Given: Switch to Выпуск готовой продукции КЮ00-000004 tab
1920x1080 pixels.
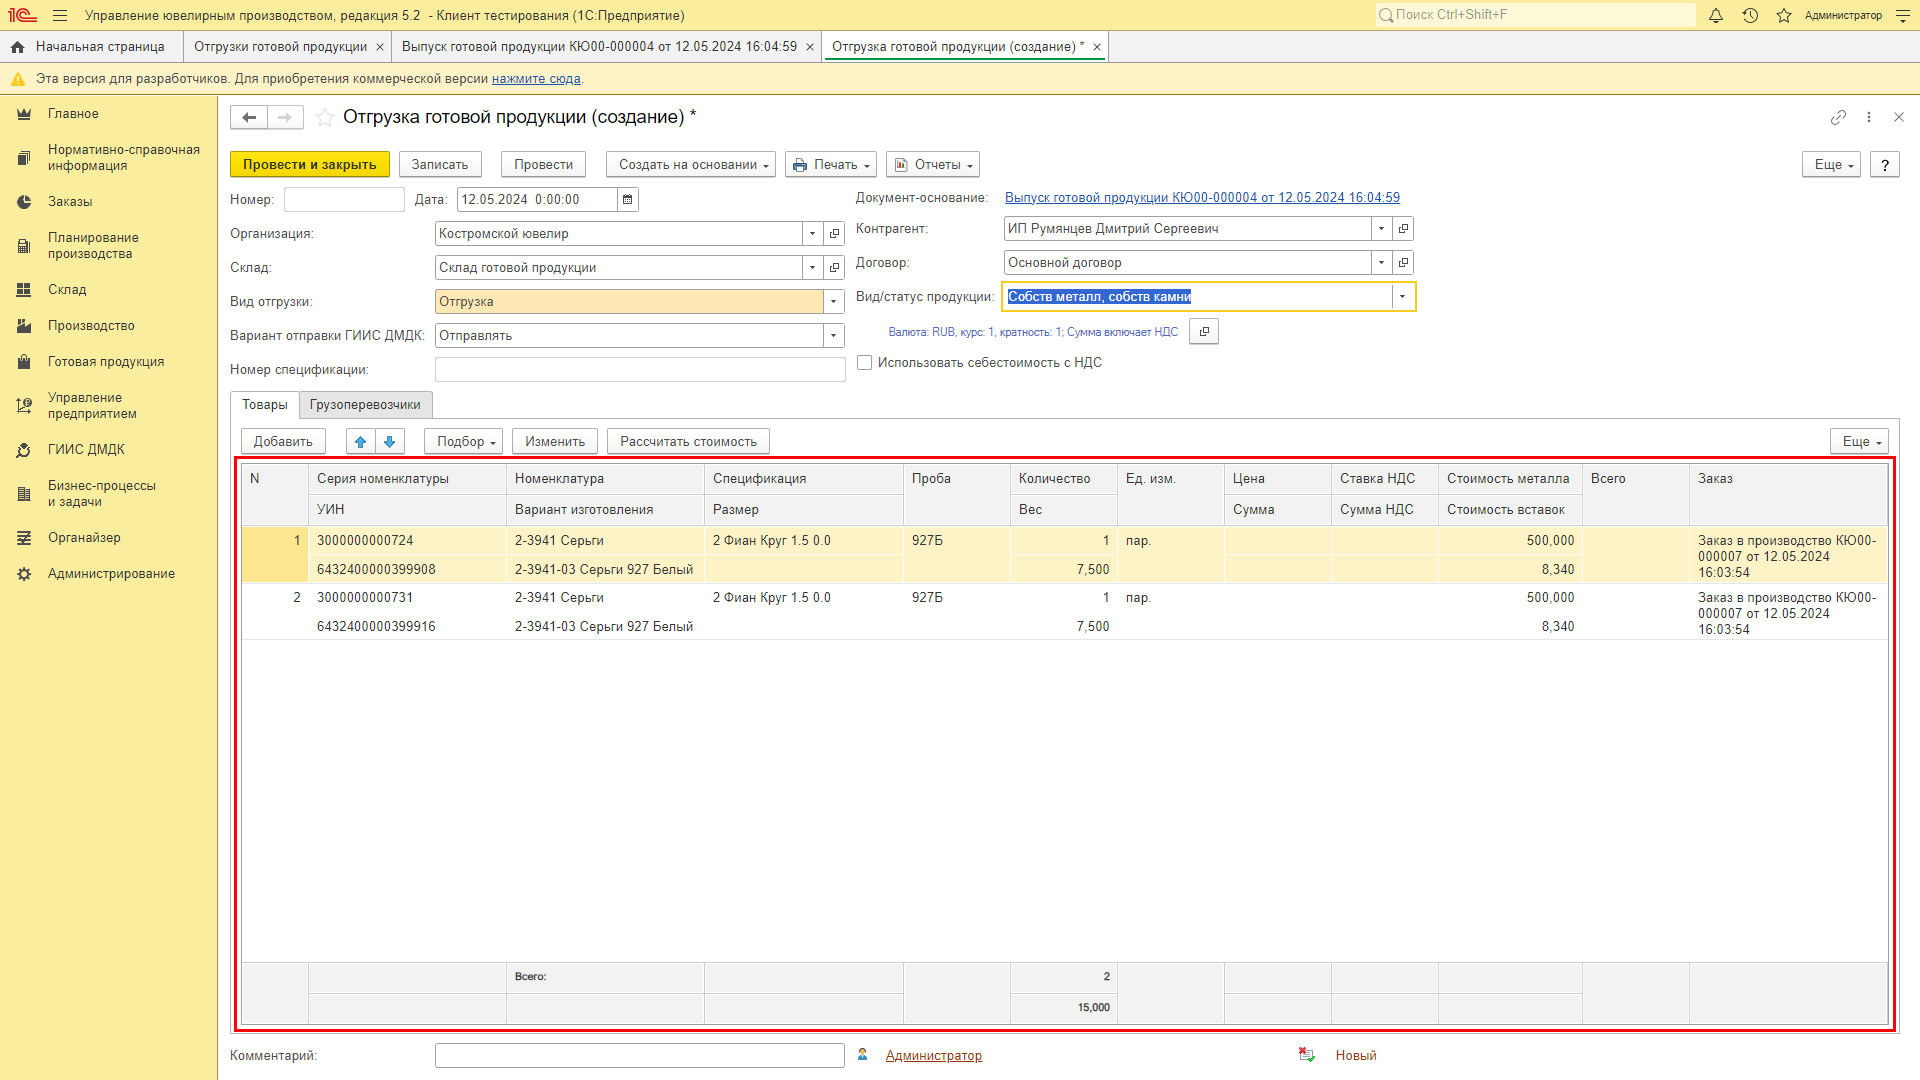Looking at the screenshot, I should [x=599, y=47].
